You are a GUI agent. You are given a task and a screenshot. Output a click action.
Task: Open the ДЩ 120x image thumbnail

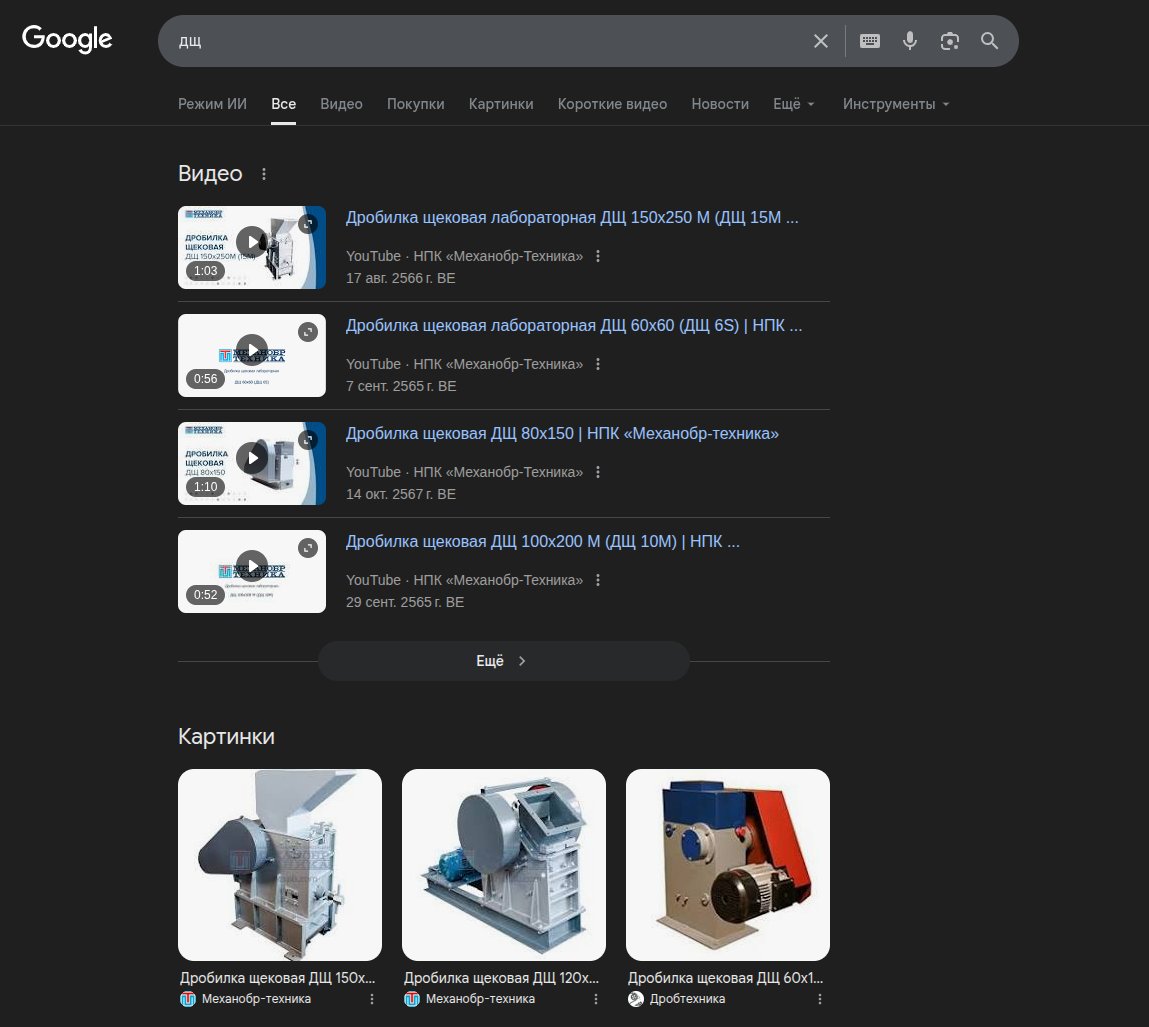[504, 864]
